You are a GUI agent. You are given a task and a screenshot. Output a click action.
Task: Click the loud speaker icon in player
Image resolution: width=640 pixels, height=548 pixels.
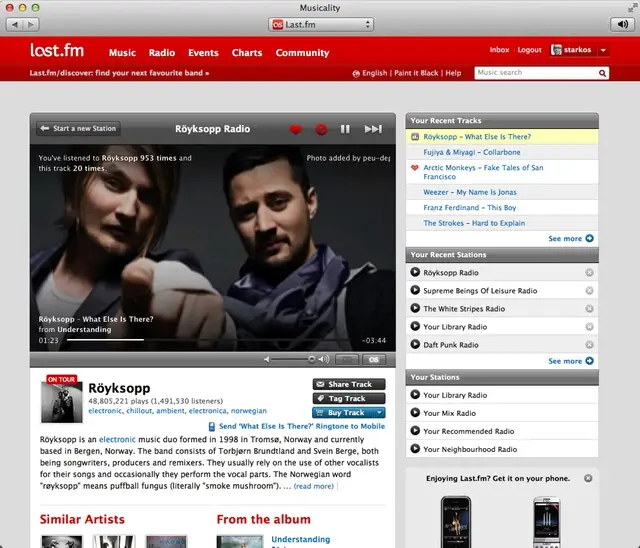324,359
